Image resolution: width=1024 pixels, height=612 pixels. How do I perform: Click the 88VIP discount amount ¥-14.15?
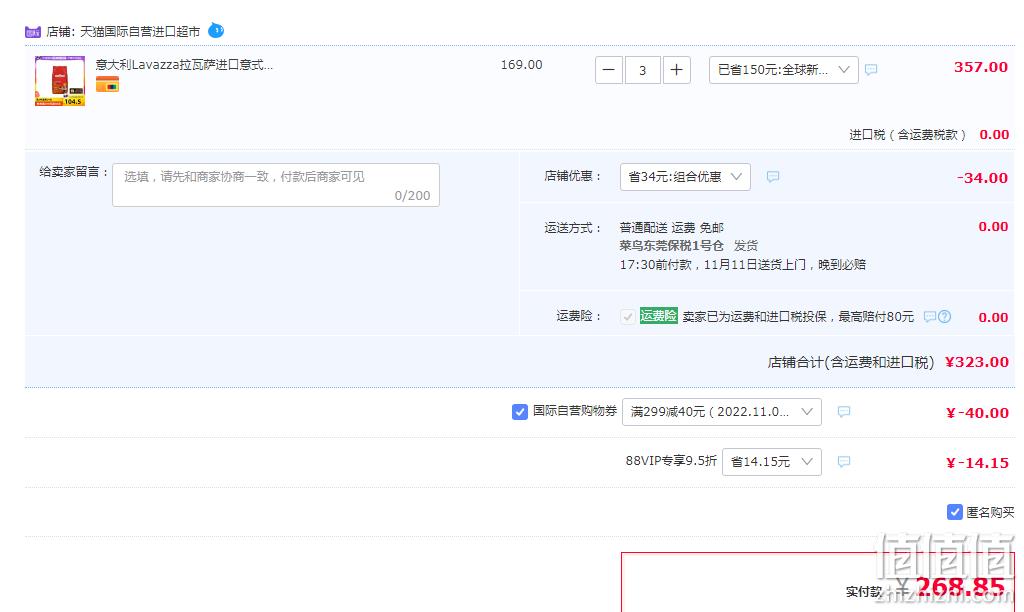tap(977, 463)
